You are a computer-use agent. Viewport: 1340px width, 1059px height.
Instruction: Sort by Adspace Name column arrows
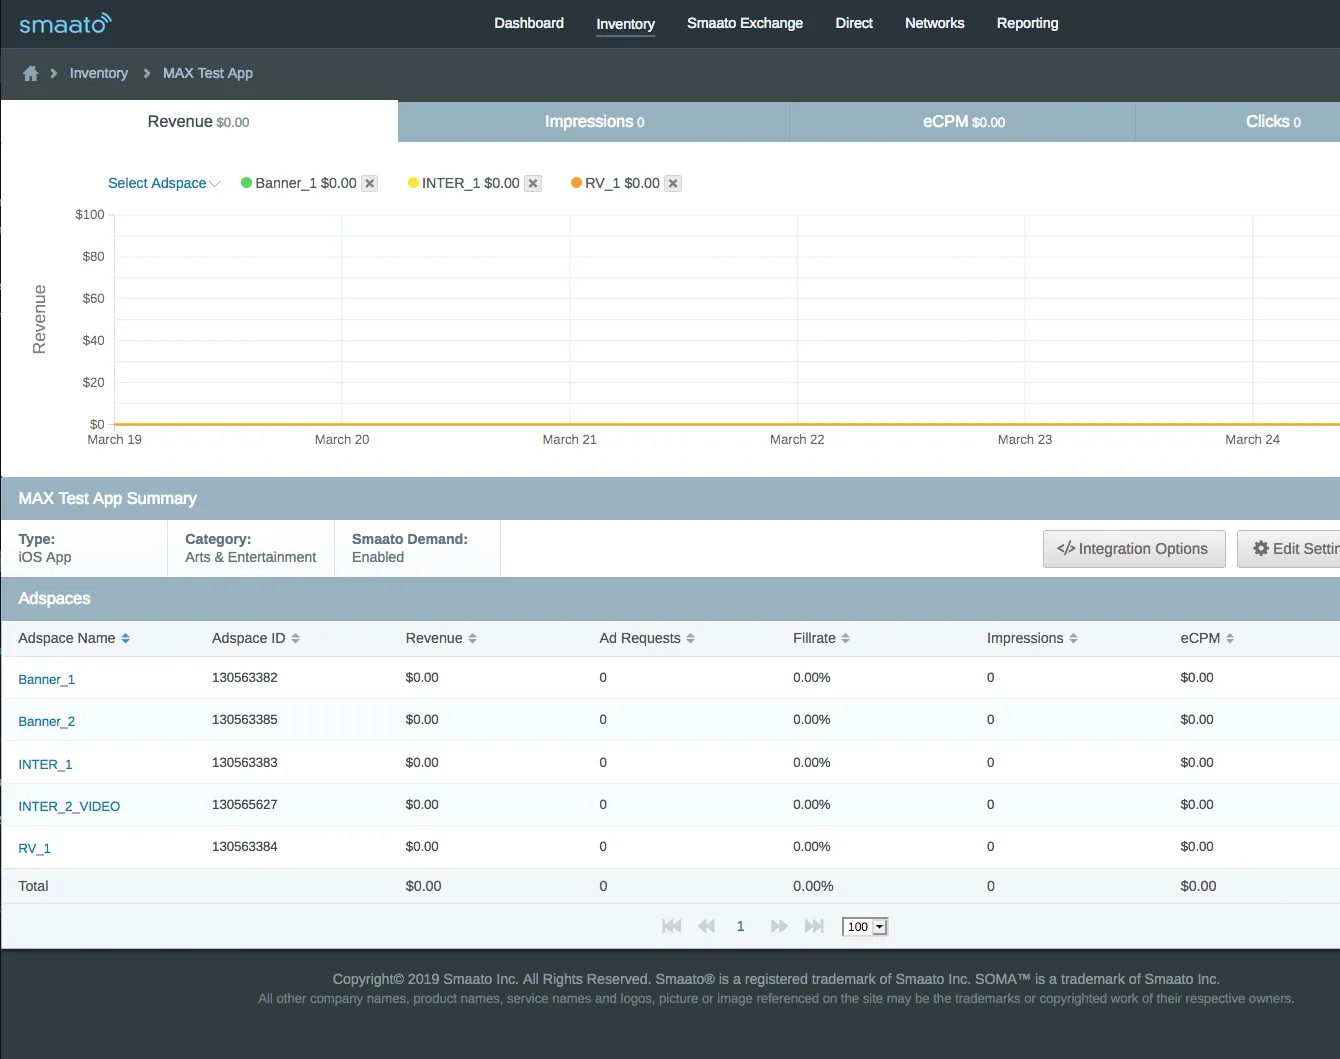click(125, 638)
